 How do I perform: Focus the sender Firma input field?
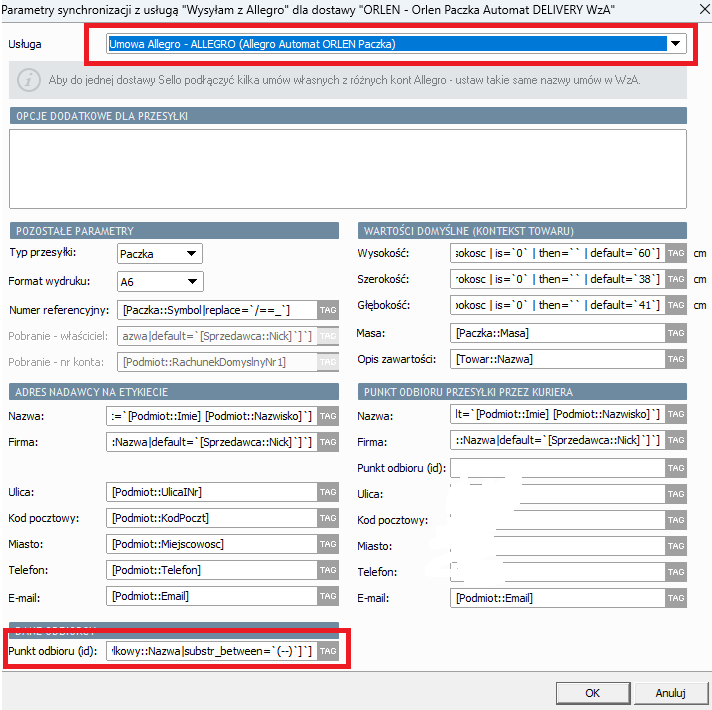[x=212, y=442]
